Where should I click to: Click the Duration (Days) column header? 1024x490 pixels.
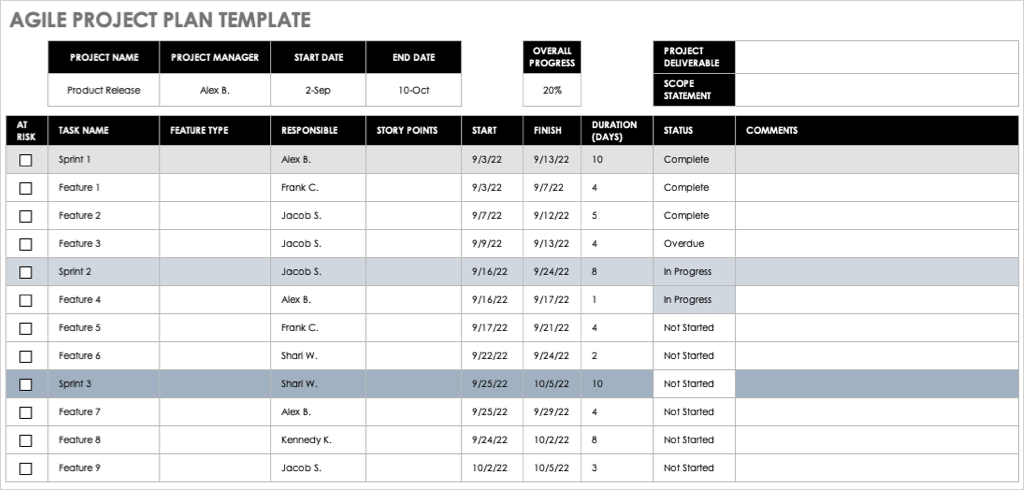coord(614,131)
